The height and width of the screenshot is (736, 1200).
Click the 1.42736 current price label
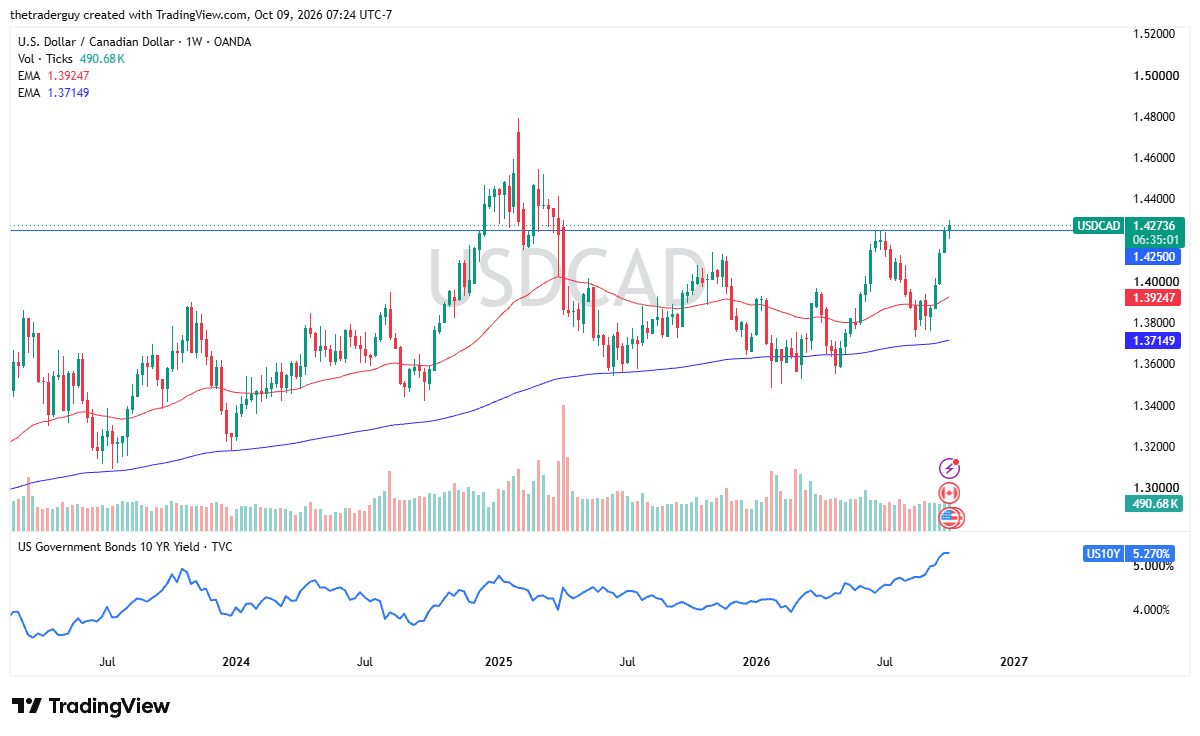[x=1156, y=226]
